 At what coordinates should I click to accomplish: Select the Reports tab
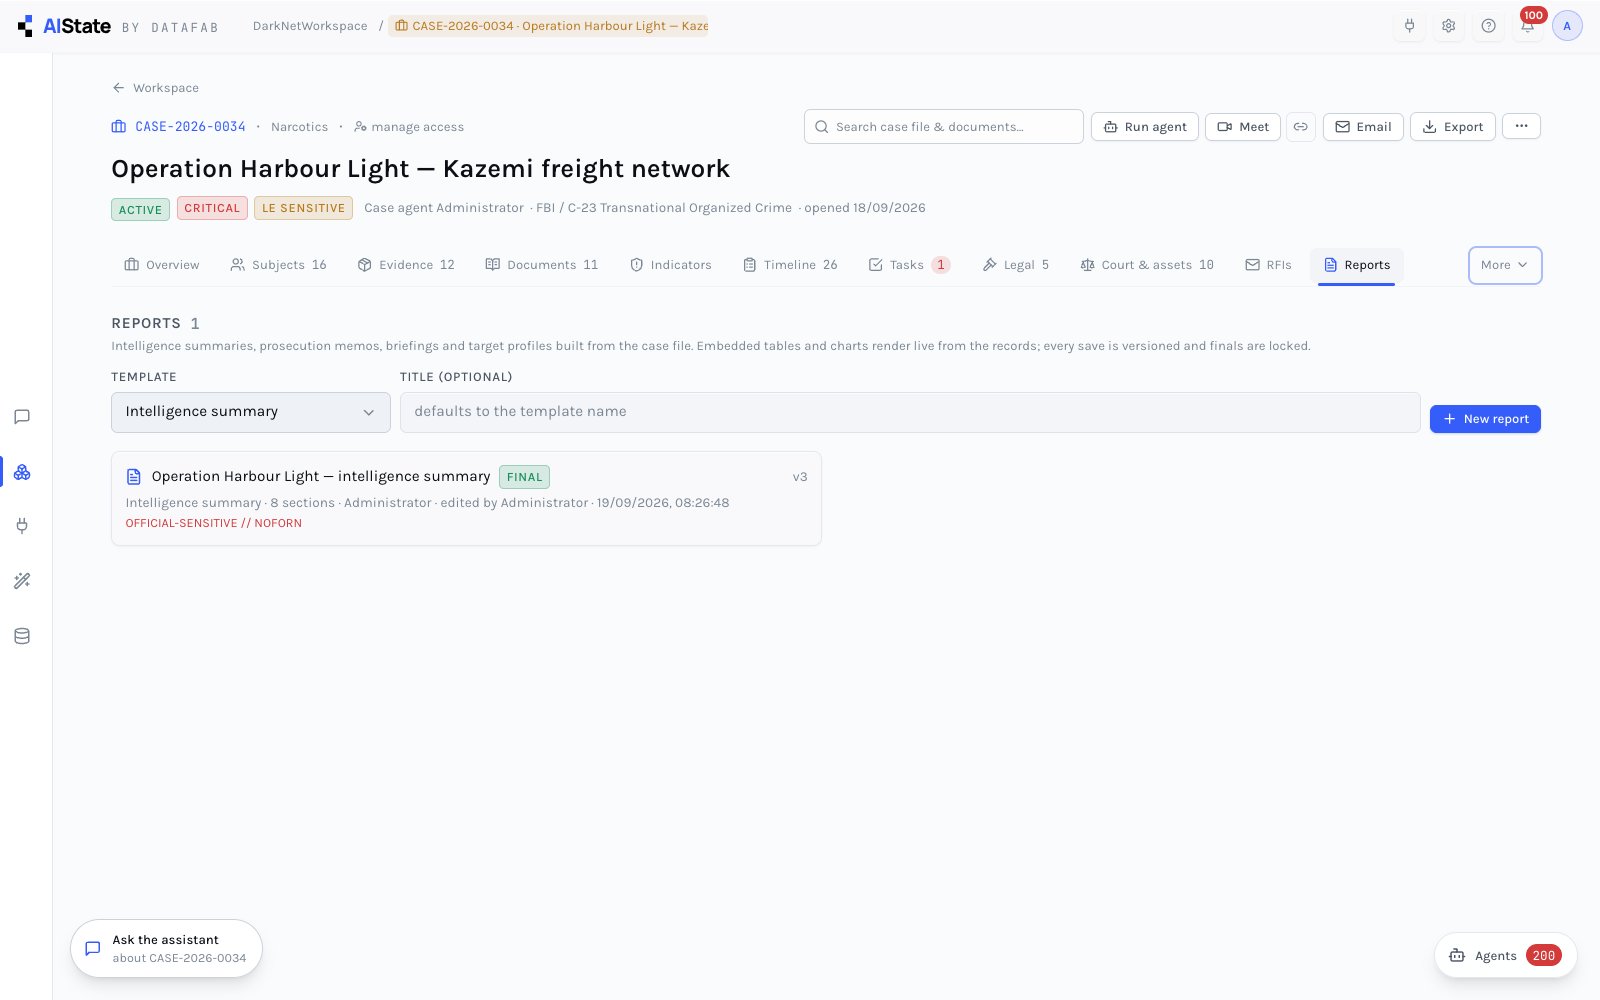(x=1357, y=265)
